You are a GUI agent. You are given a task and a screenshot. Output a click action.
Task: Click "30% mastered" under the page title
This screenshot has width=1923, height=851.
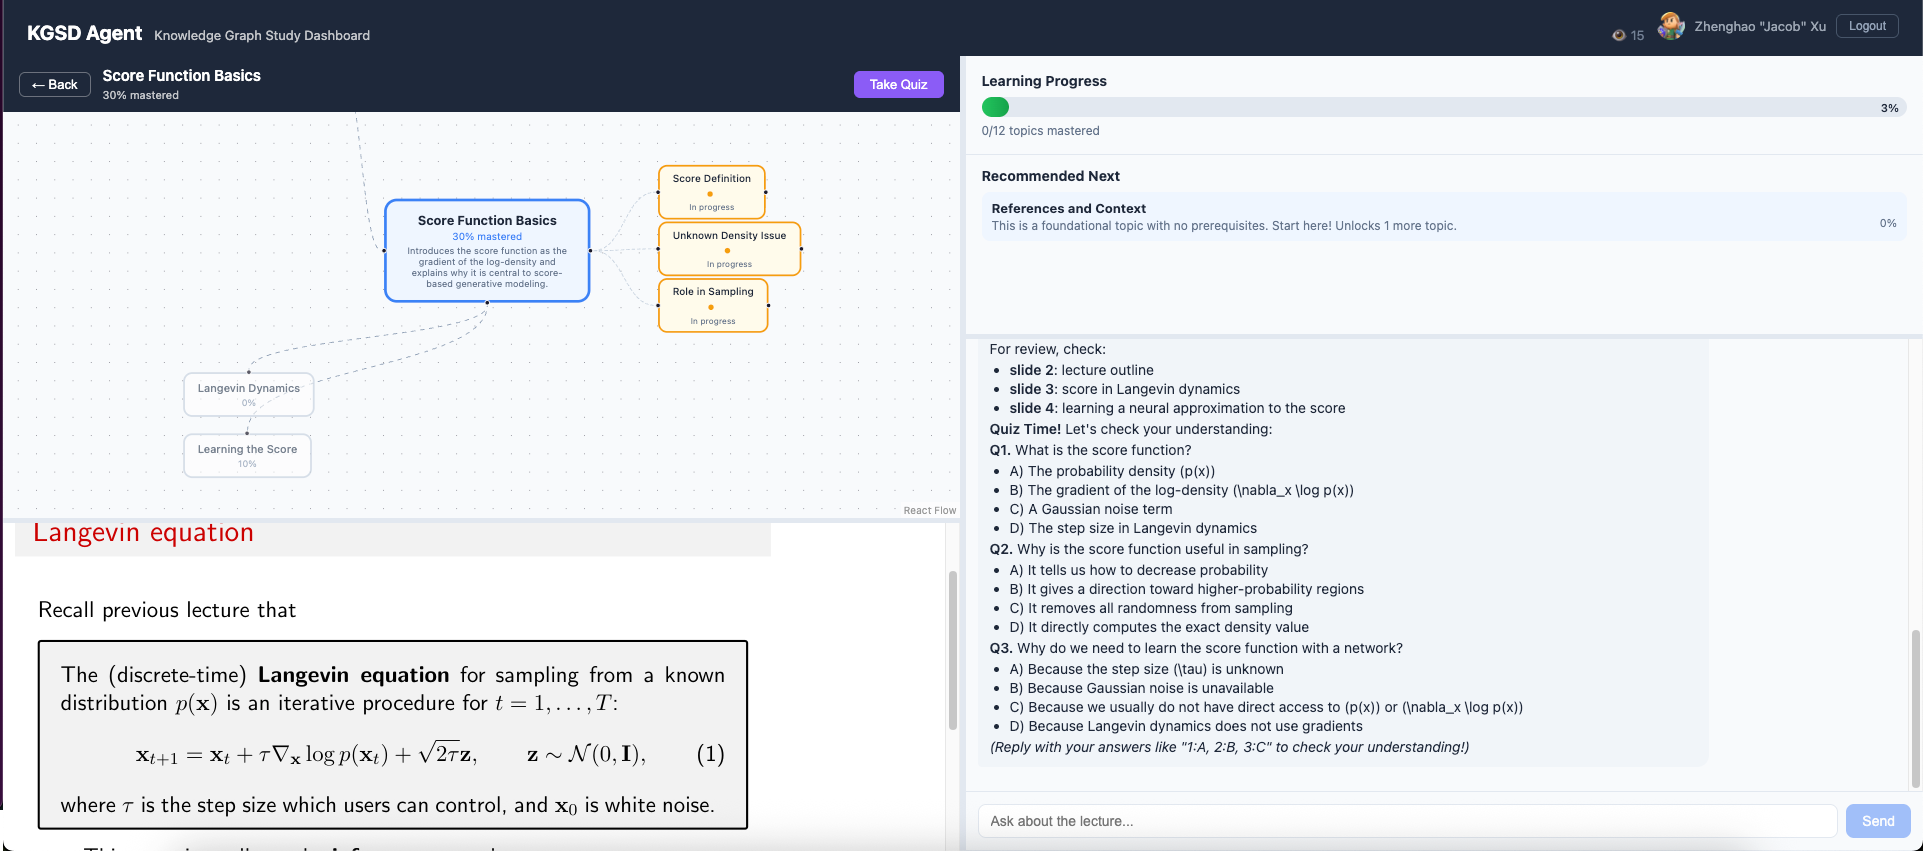[141, 95]
